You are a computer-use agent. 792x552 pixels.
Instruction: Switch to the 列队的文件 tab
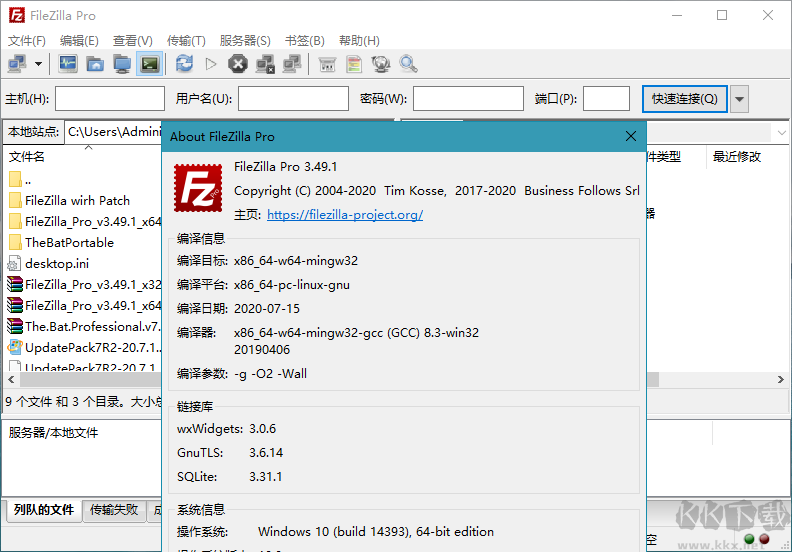(x=44, y=510)
